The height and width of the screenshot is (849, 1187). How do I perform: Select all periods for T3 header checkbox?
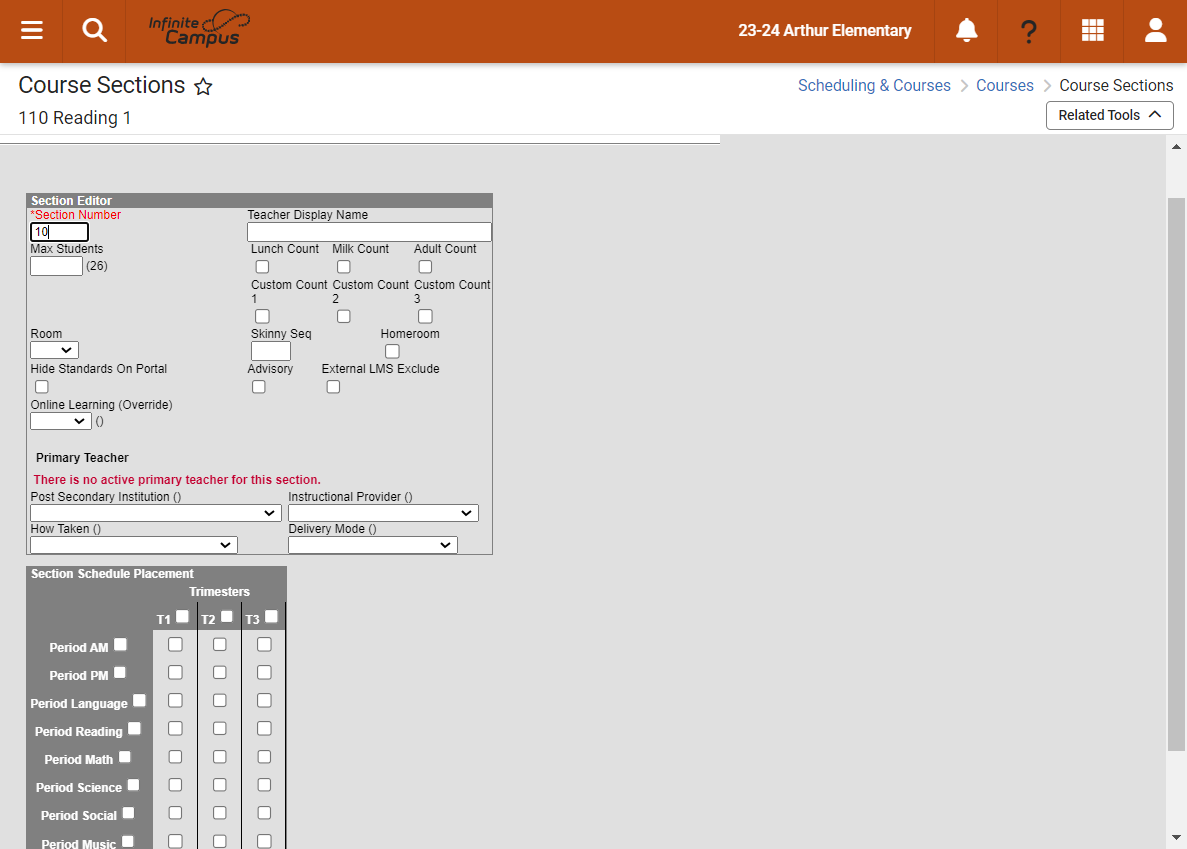click(x=271, y=617)
